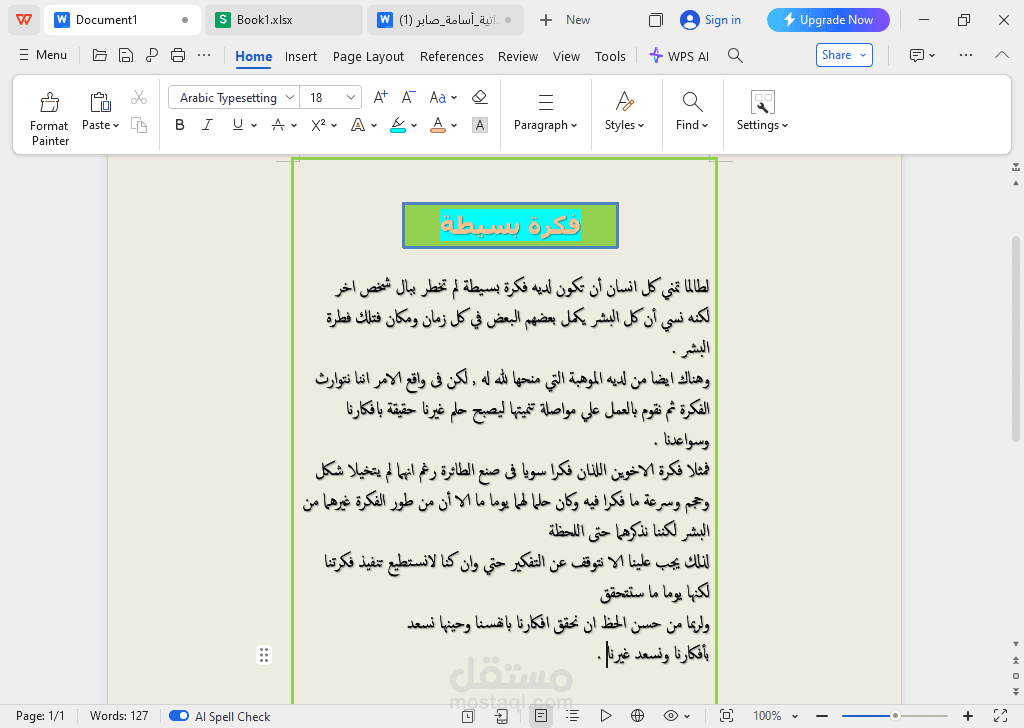Click the Copy icon below scissors
Screen dimensions: 1024x728
pyautogui.click(x=138, y=125)
